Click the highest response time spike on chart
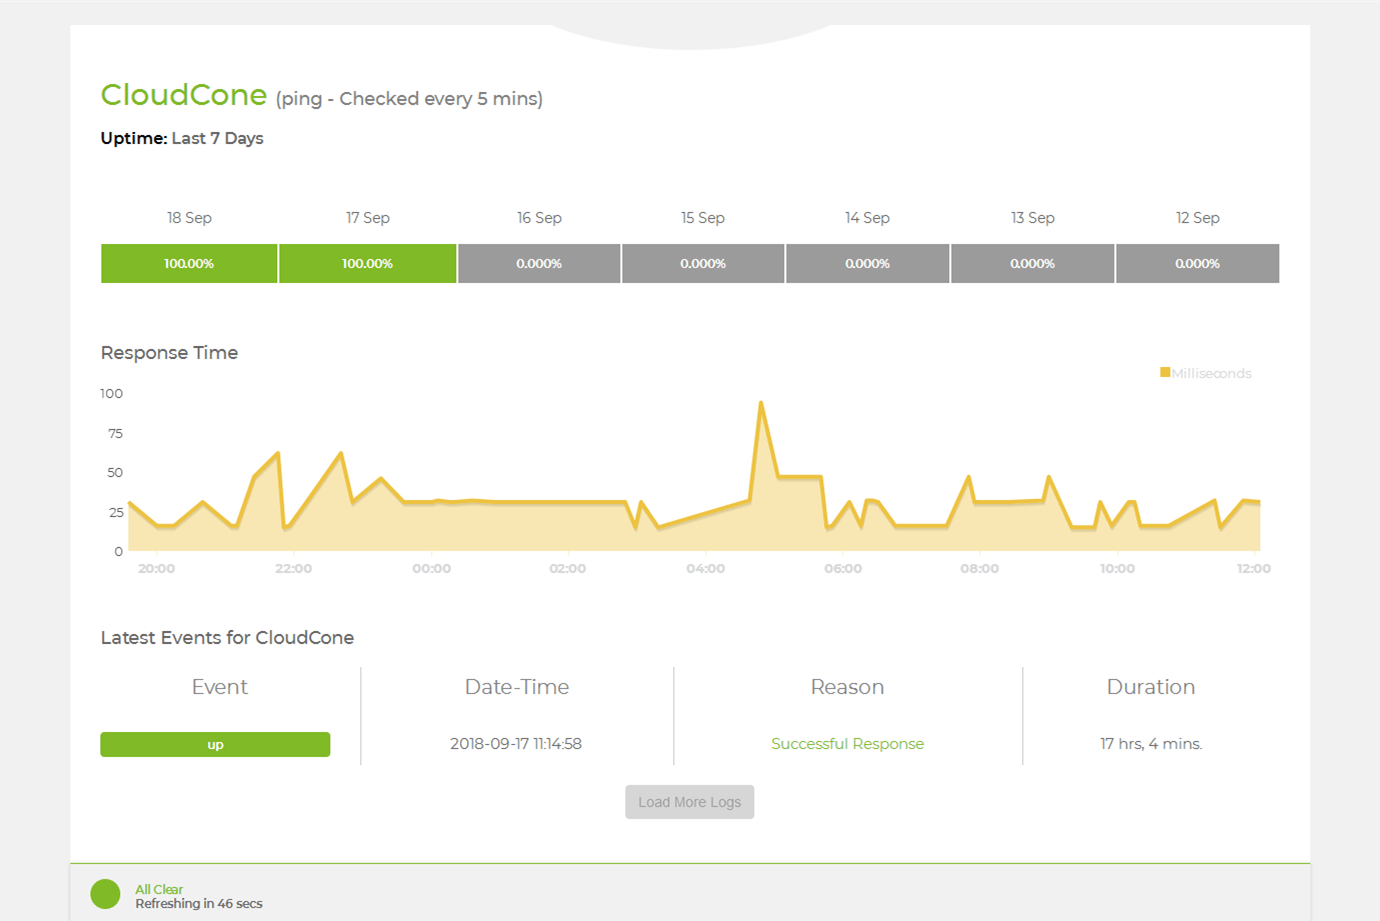The width and height of the screenshot is (1380, 921). click(x=761, y=403)
